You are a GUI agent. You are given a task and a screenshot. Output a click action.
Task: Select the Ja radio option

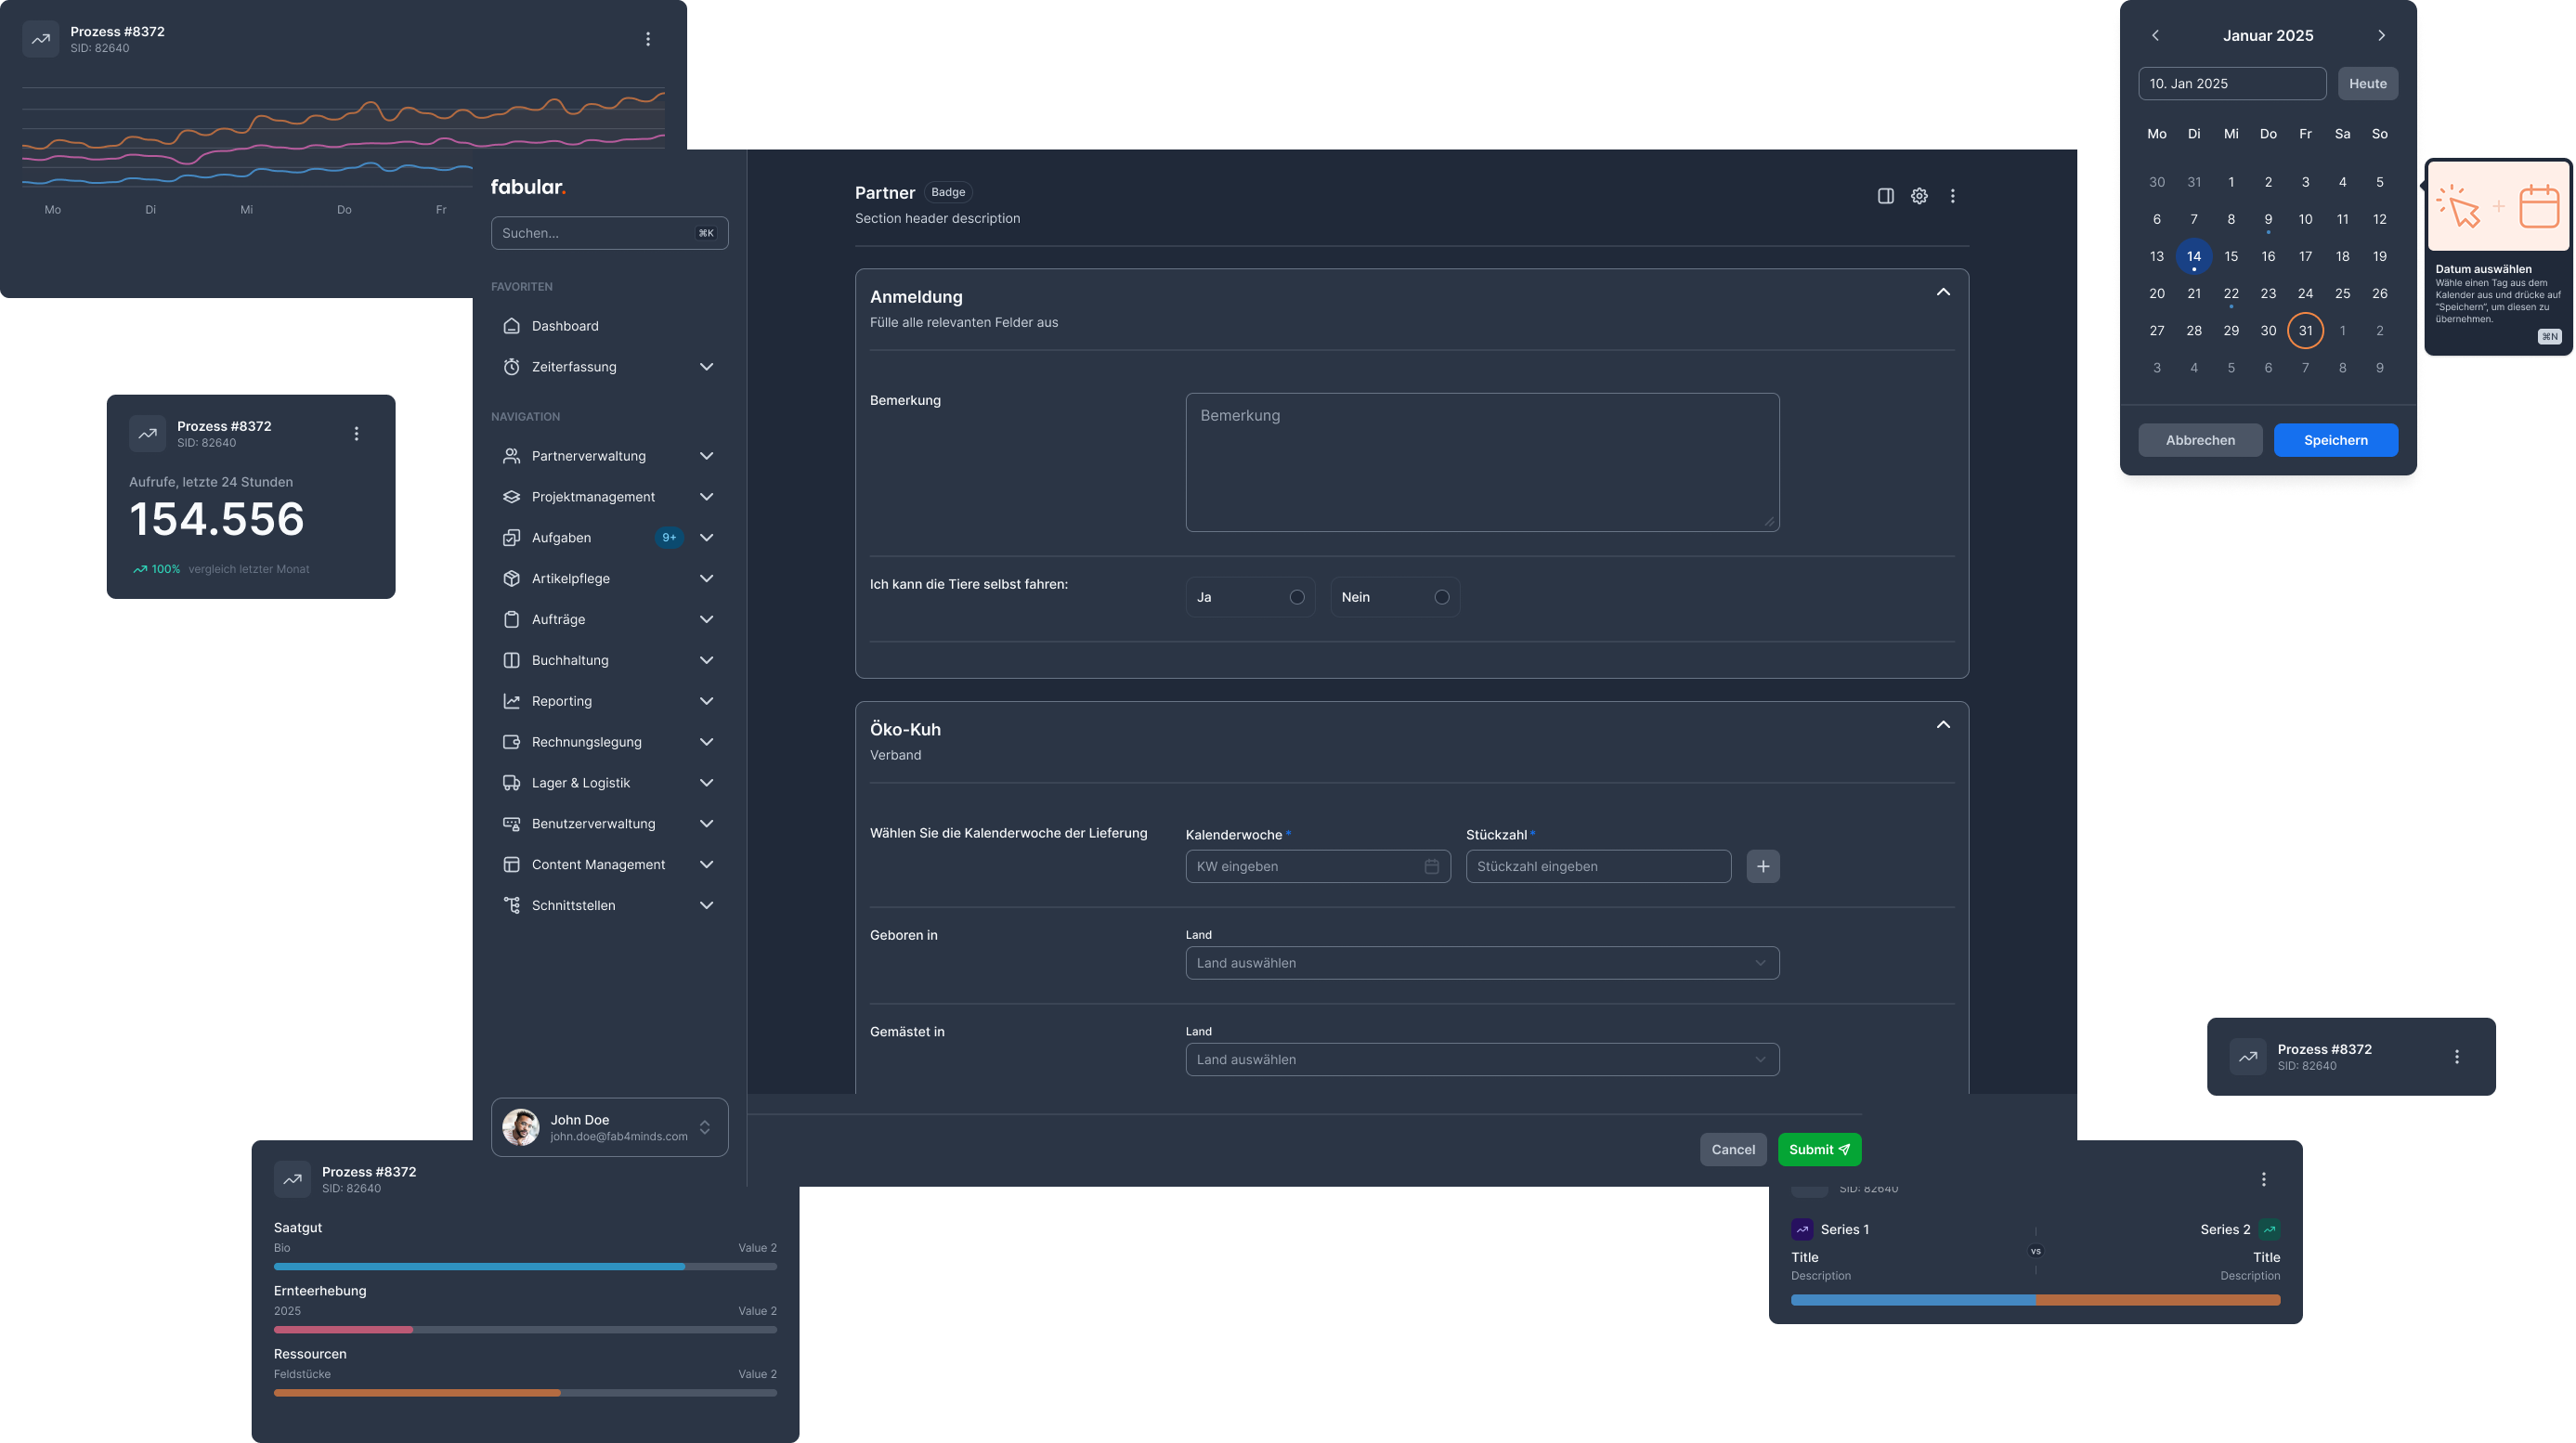(1297, 598)
